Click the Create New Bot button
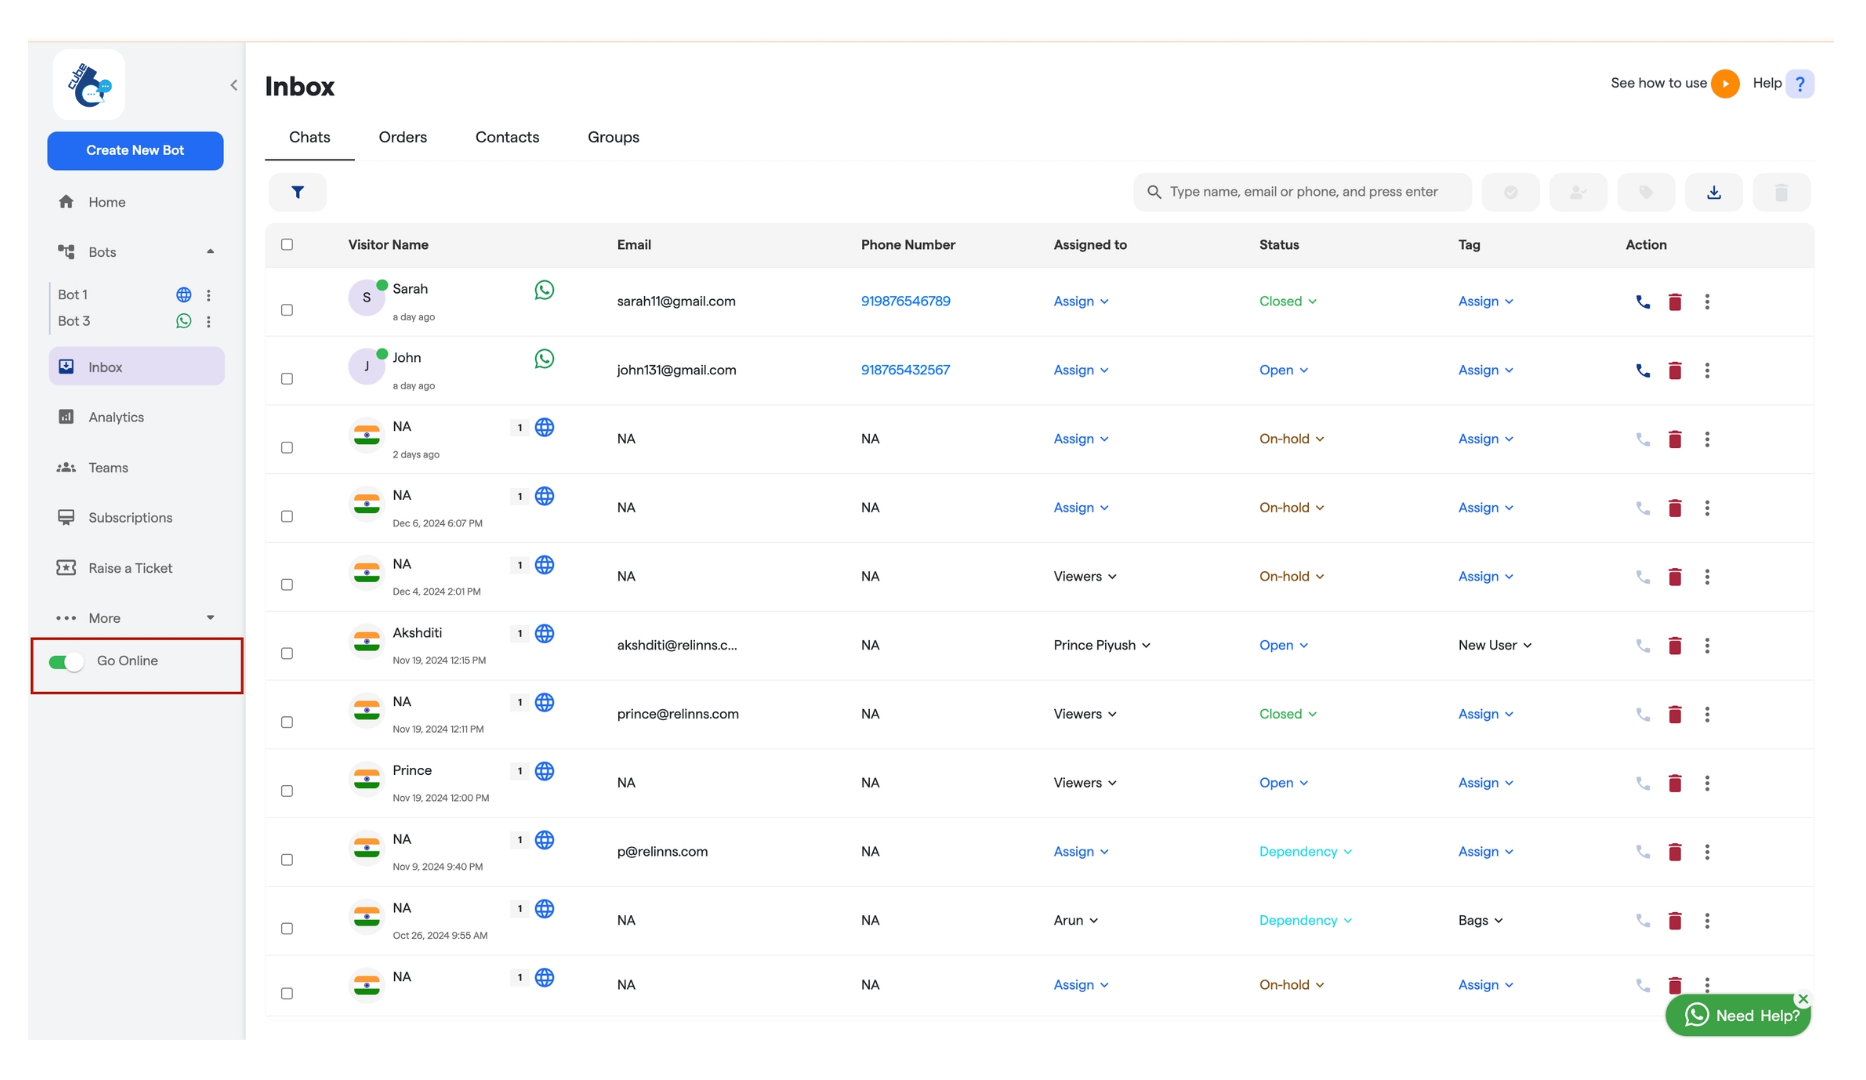The width and height of the screenshot is (1866, 1080). 135,151
